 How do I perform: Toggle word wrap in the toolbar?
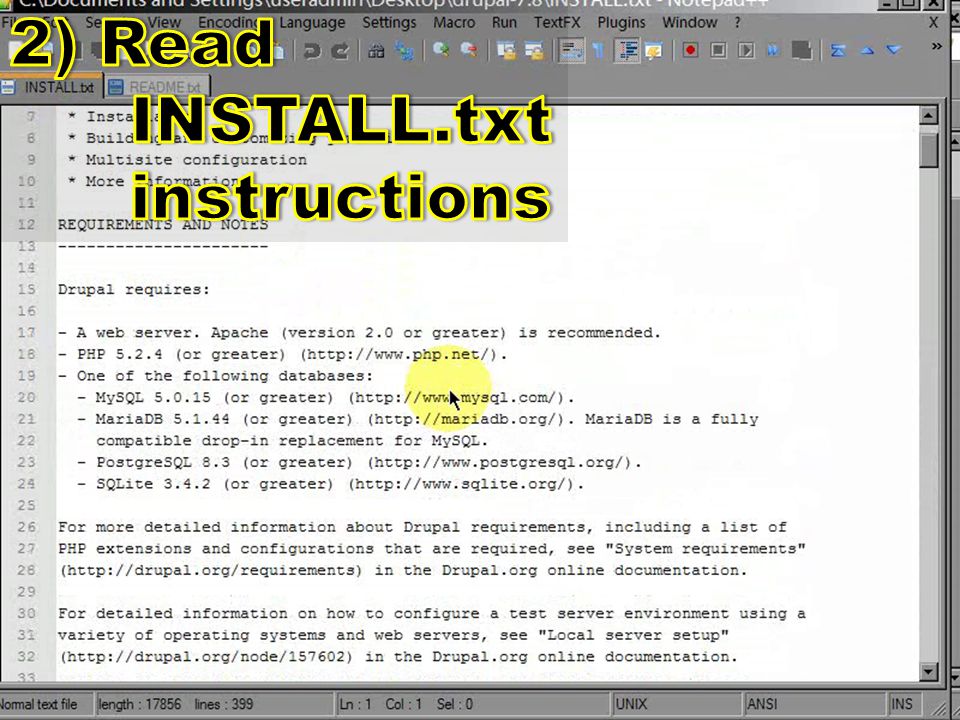pos(571,51)
